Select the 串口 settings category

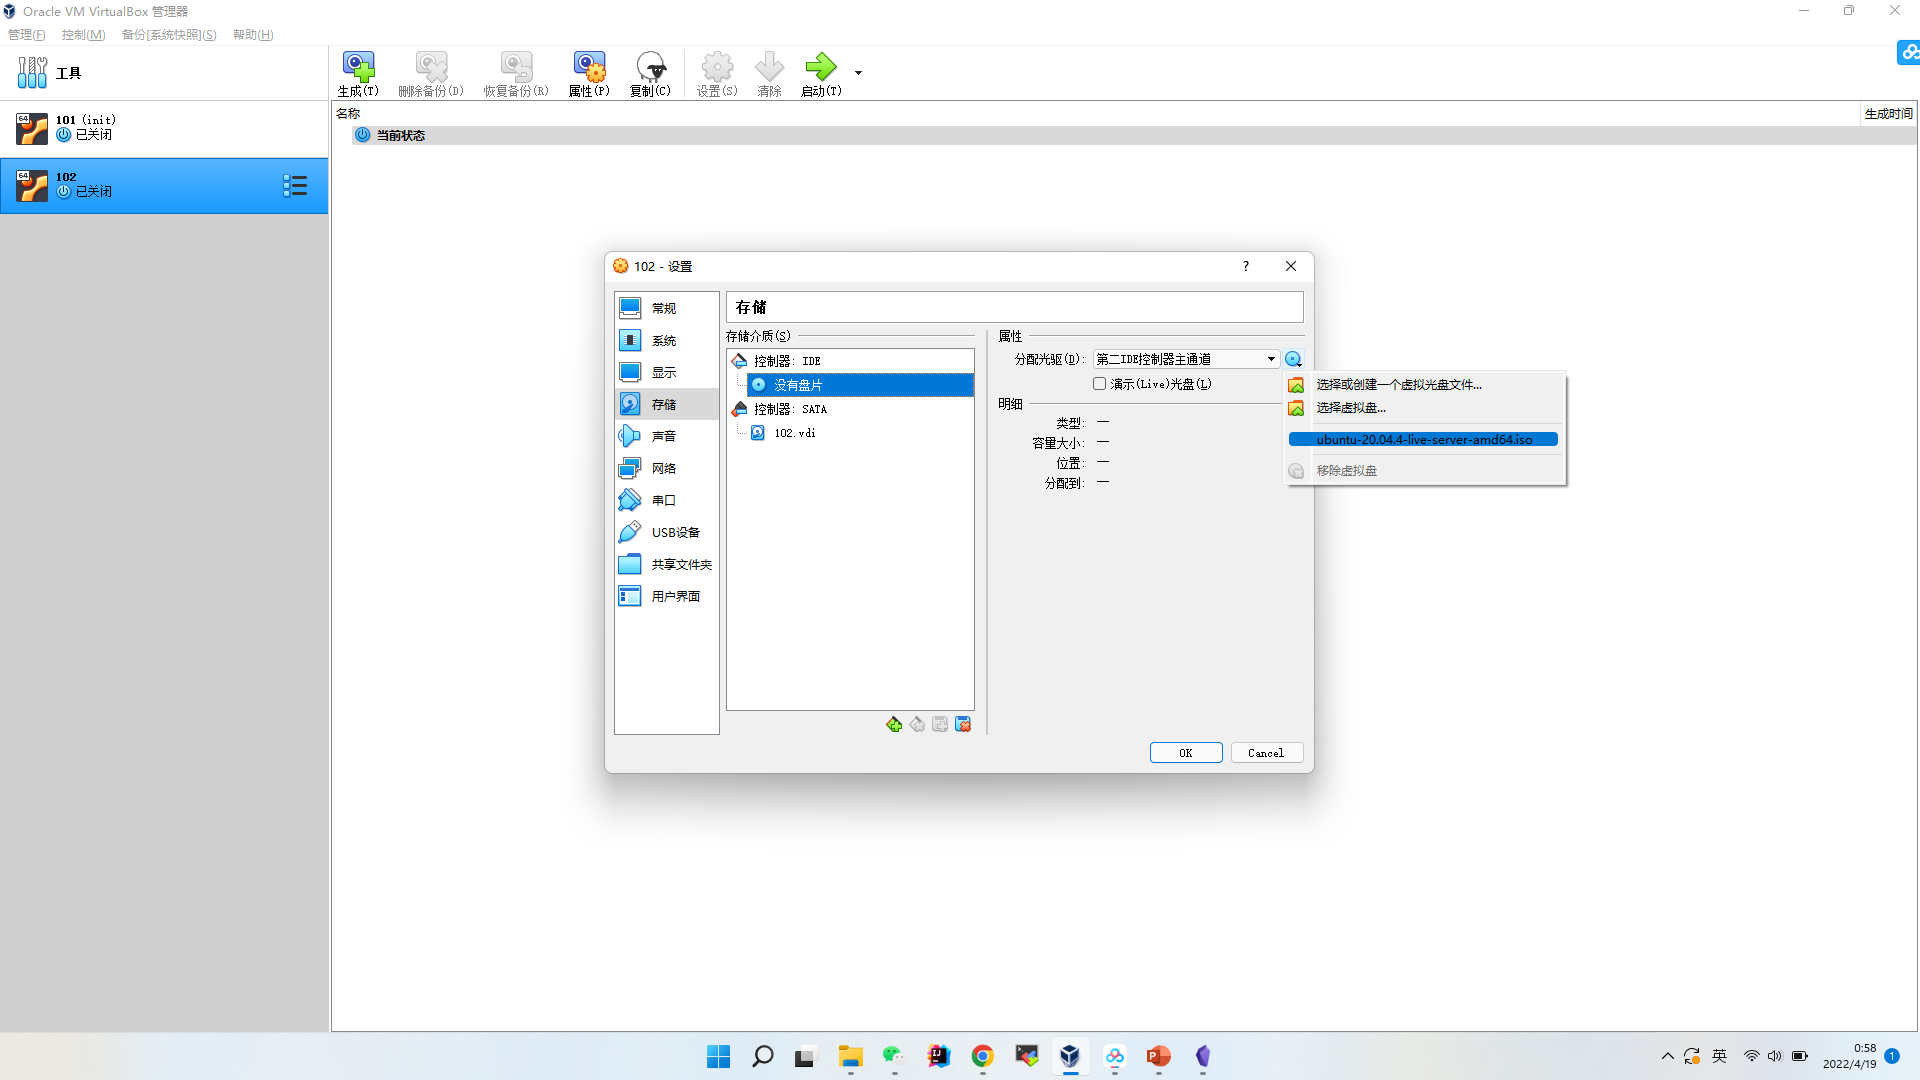coord(666,500)
